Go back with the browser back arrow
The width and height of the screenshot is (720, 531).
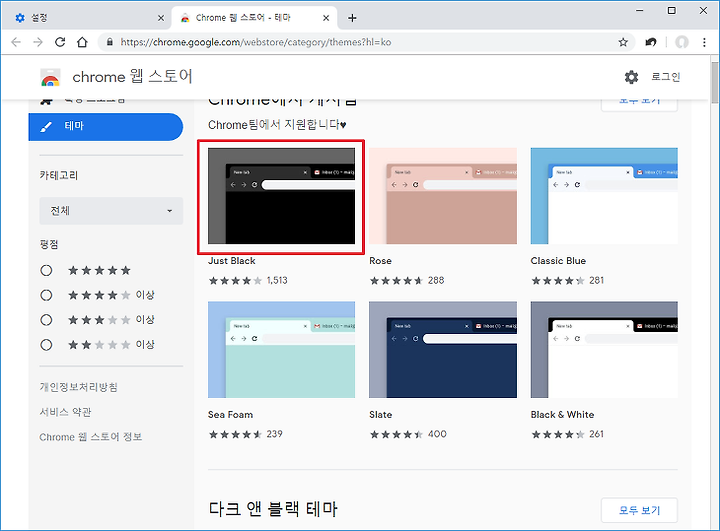coord(16,42)
